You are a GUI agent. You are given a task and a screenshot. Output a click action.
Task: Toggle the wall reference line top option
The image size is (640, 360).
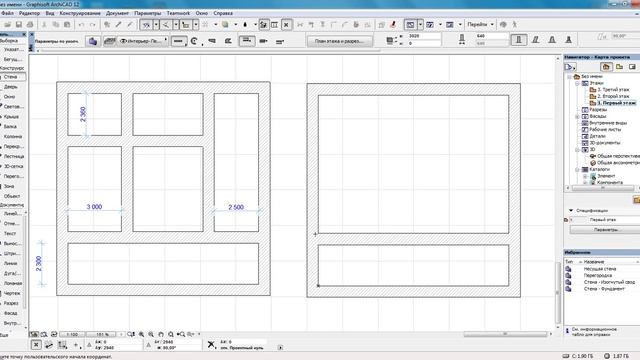coord(247,41)
